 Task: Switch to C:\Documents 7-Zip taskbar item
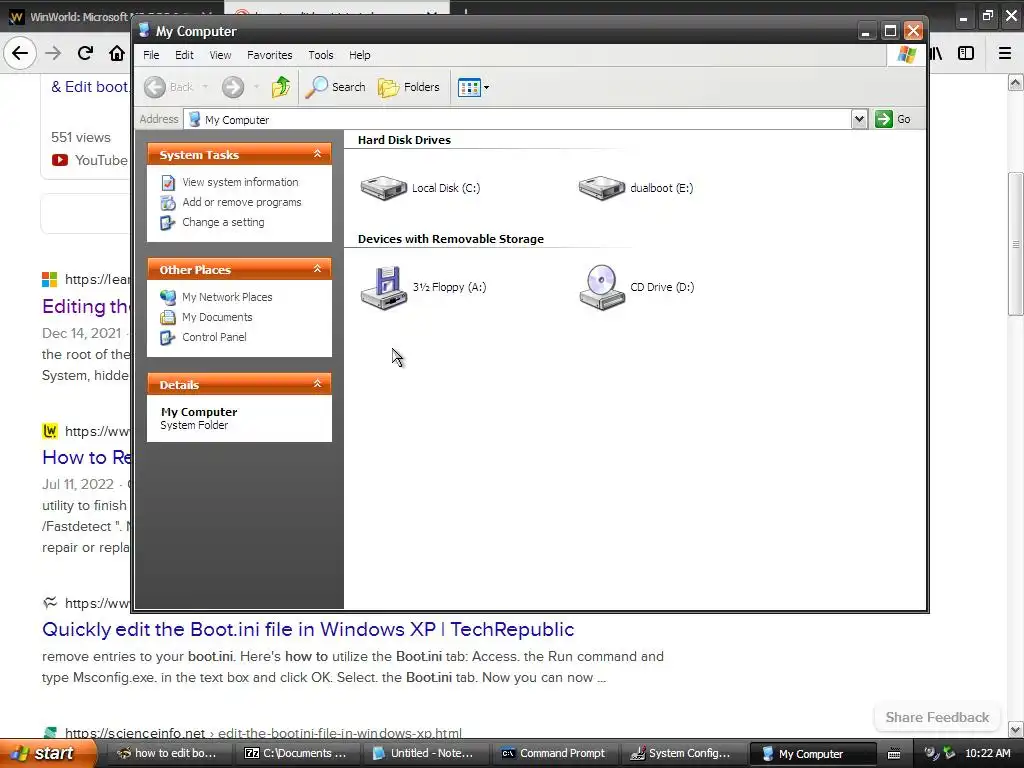[x=297, y=754]
